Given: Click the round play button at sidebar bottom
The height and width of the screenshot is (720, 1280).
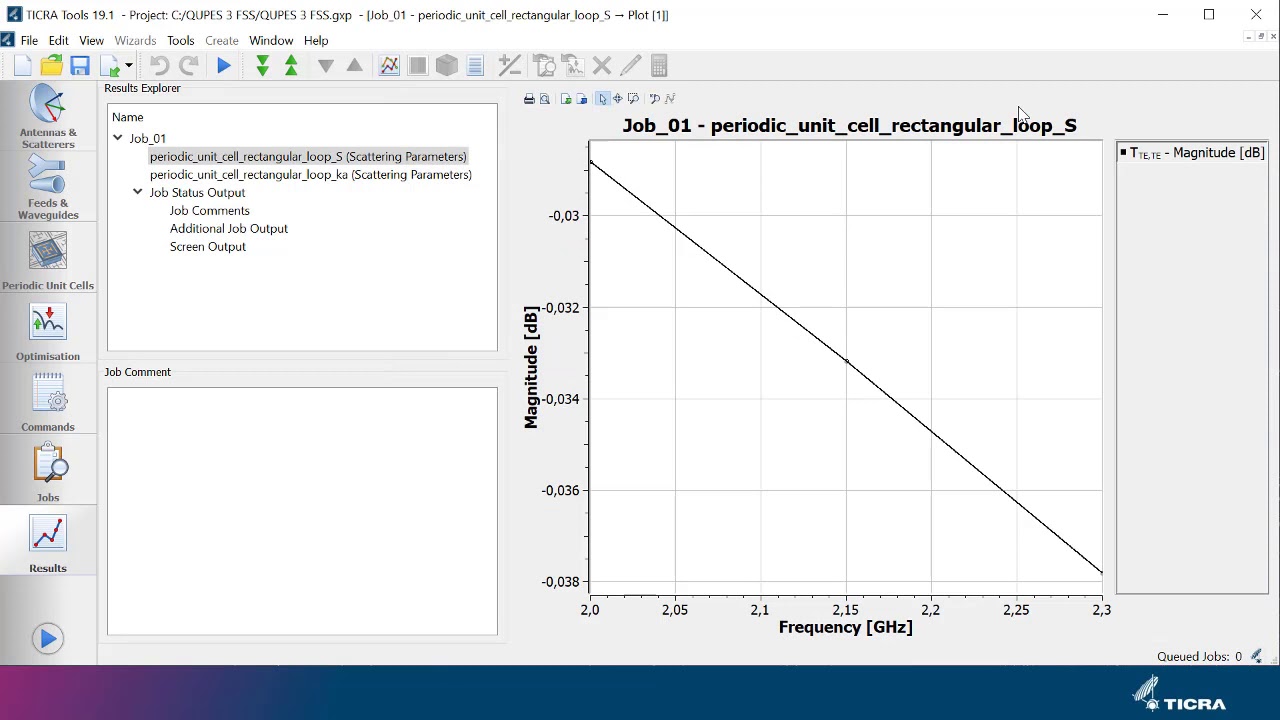Looking at the screenshot, I should (x=48, y=639).
